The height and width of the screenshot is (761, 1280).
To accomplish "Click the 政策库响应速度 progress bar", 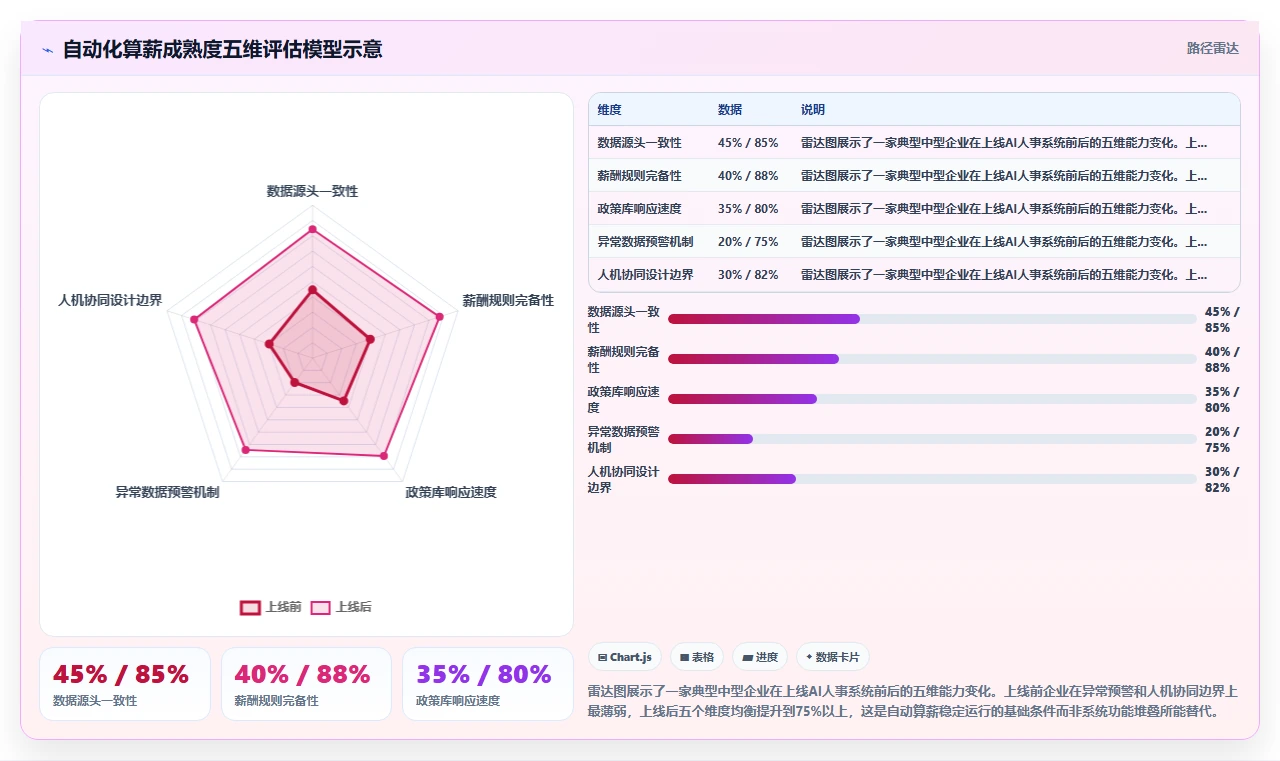I will [932, 399].
